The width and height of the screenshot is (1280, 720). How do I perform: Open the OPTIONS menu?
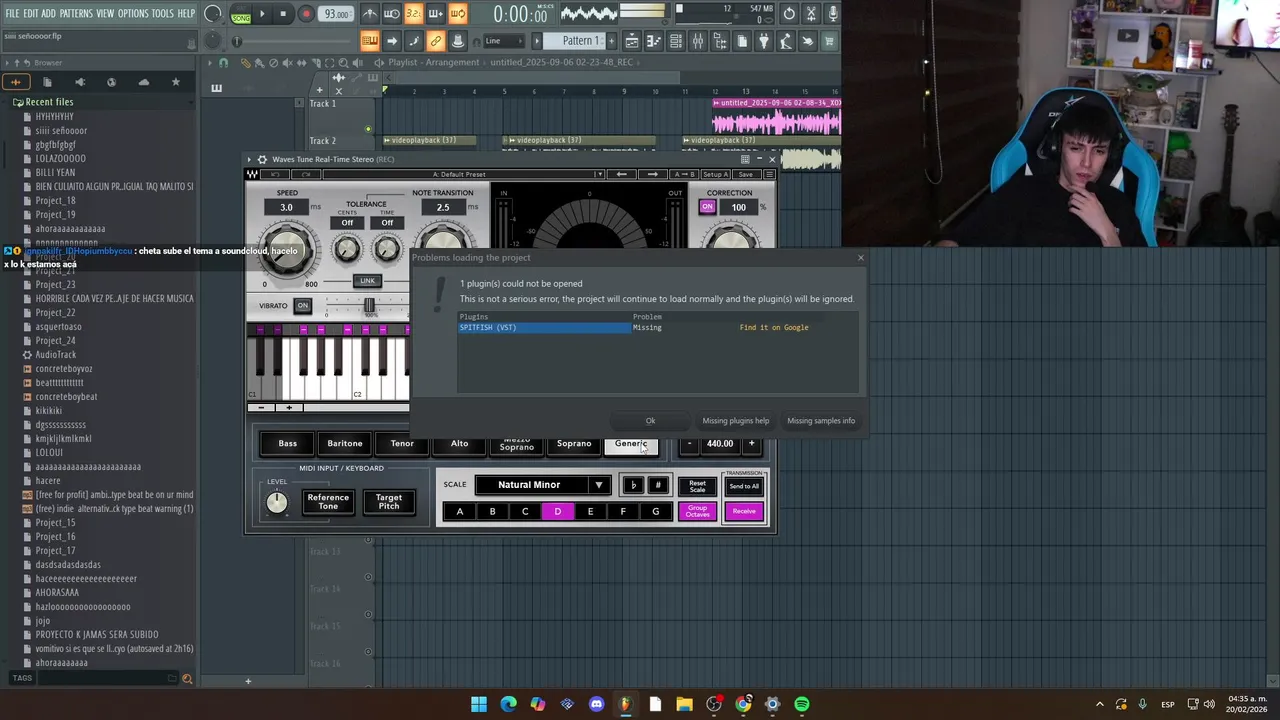tap(133, 13)
